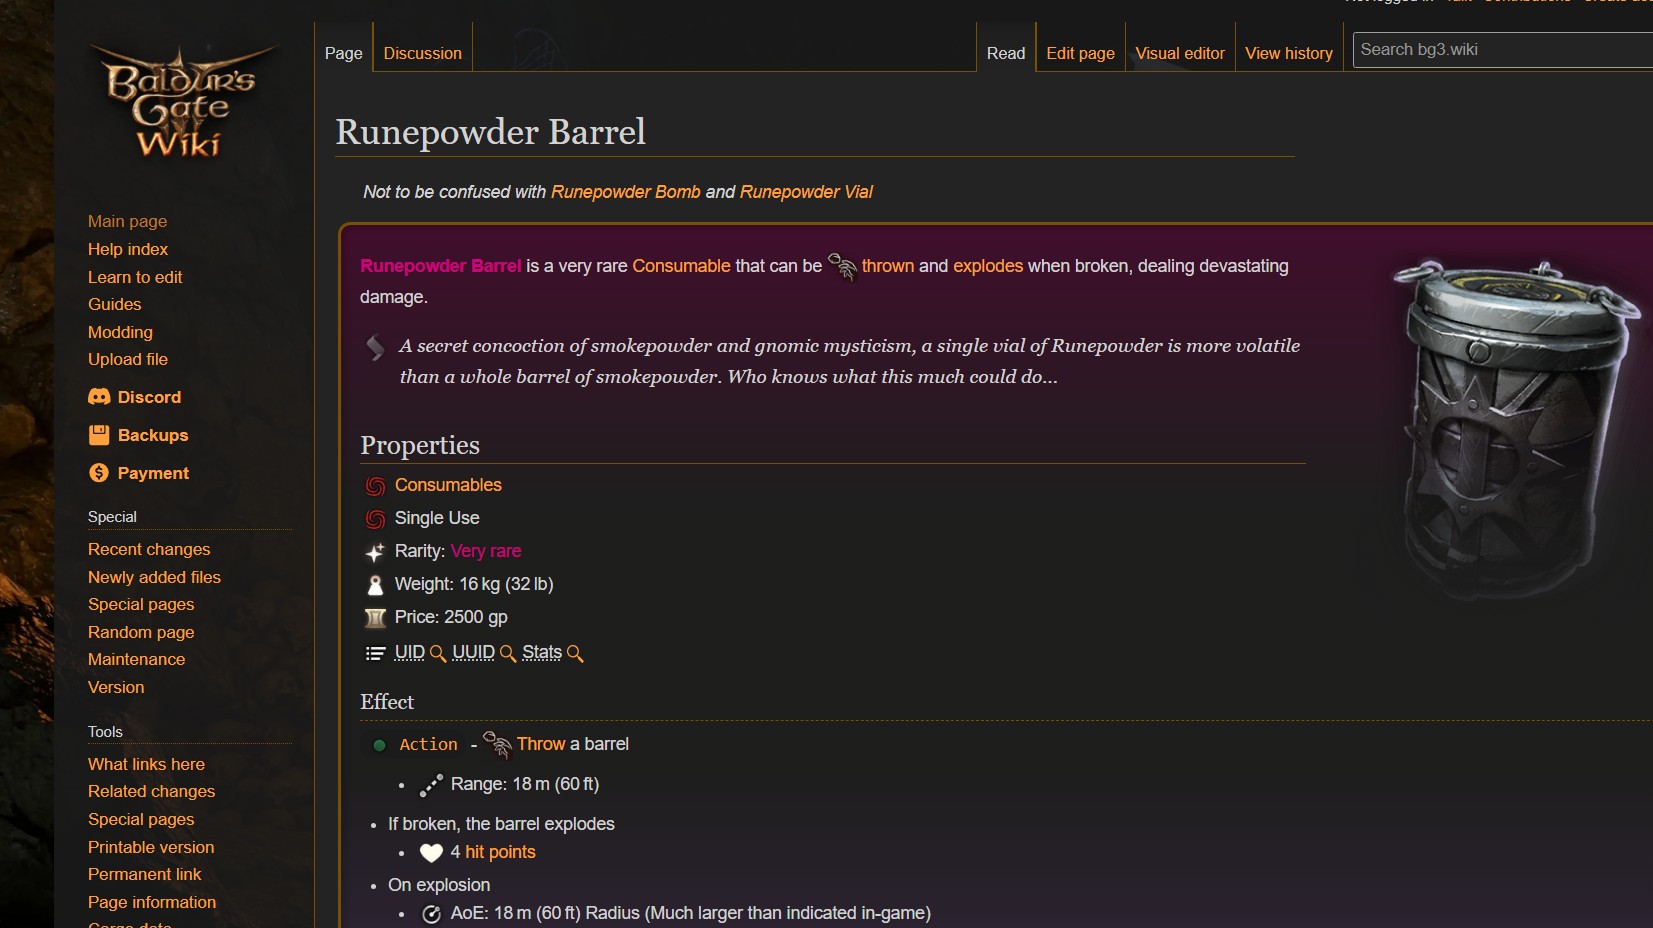Open the Payment link text
Image resolution: width=1653 pixels, height=928 pixels.
click(x=153, y=473)
